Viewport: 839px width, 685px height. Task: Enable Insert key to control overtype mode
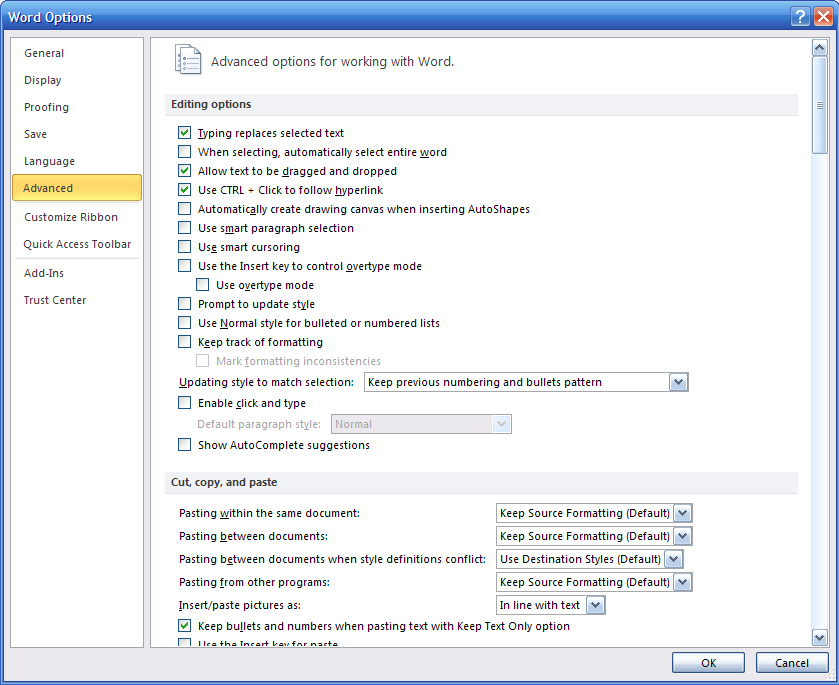(x=185, y=266)
